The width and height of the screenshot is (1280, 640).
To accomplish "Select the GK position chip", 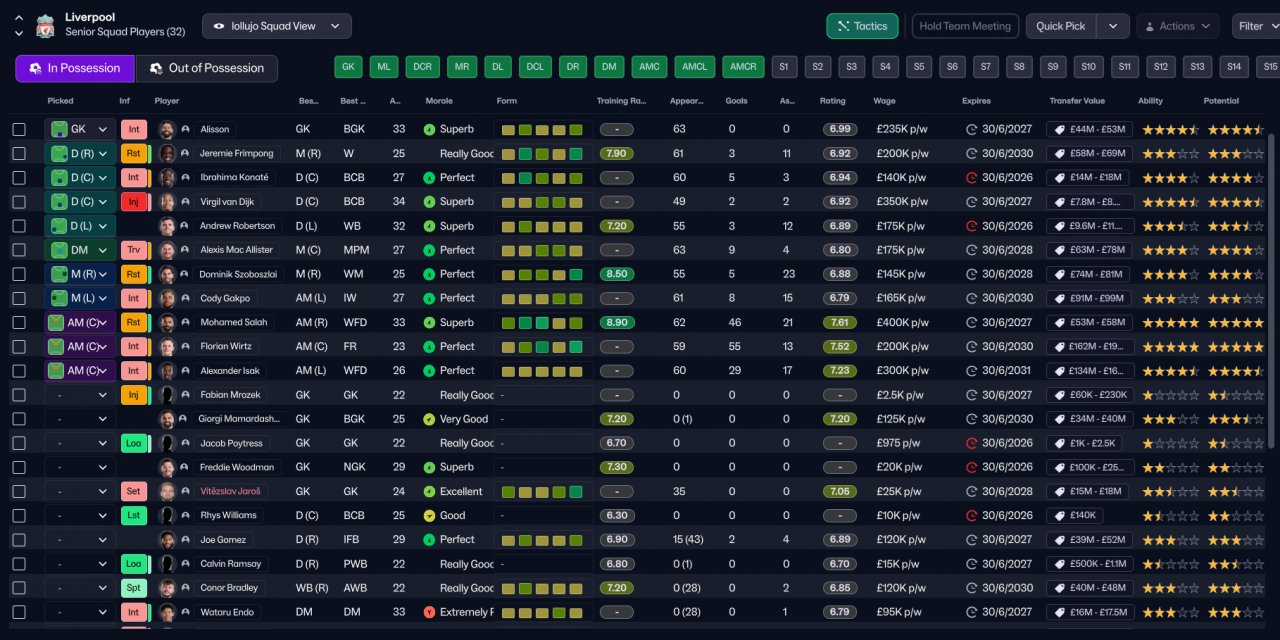I will 348,67.
